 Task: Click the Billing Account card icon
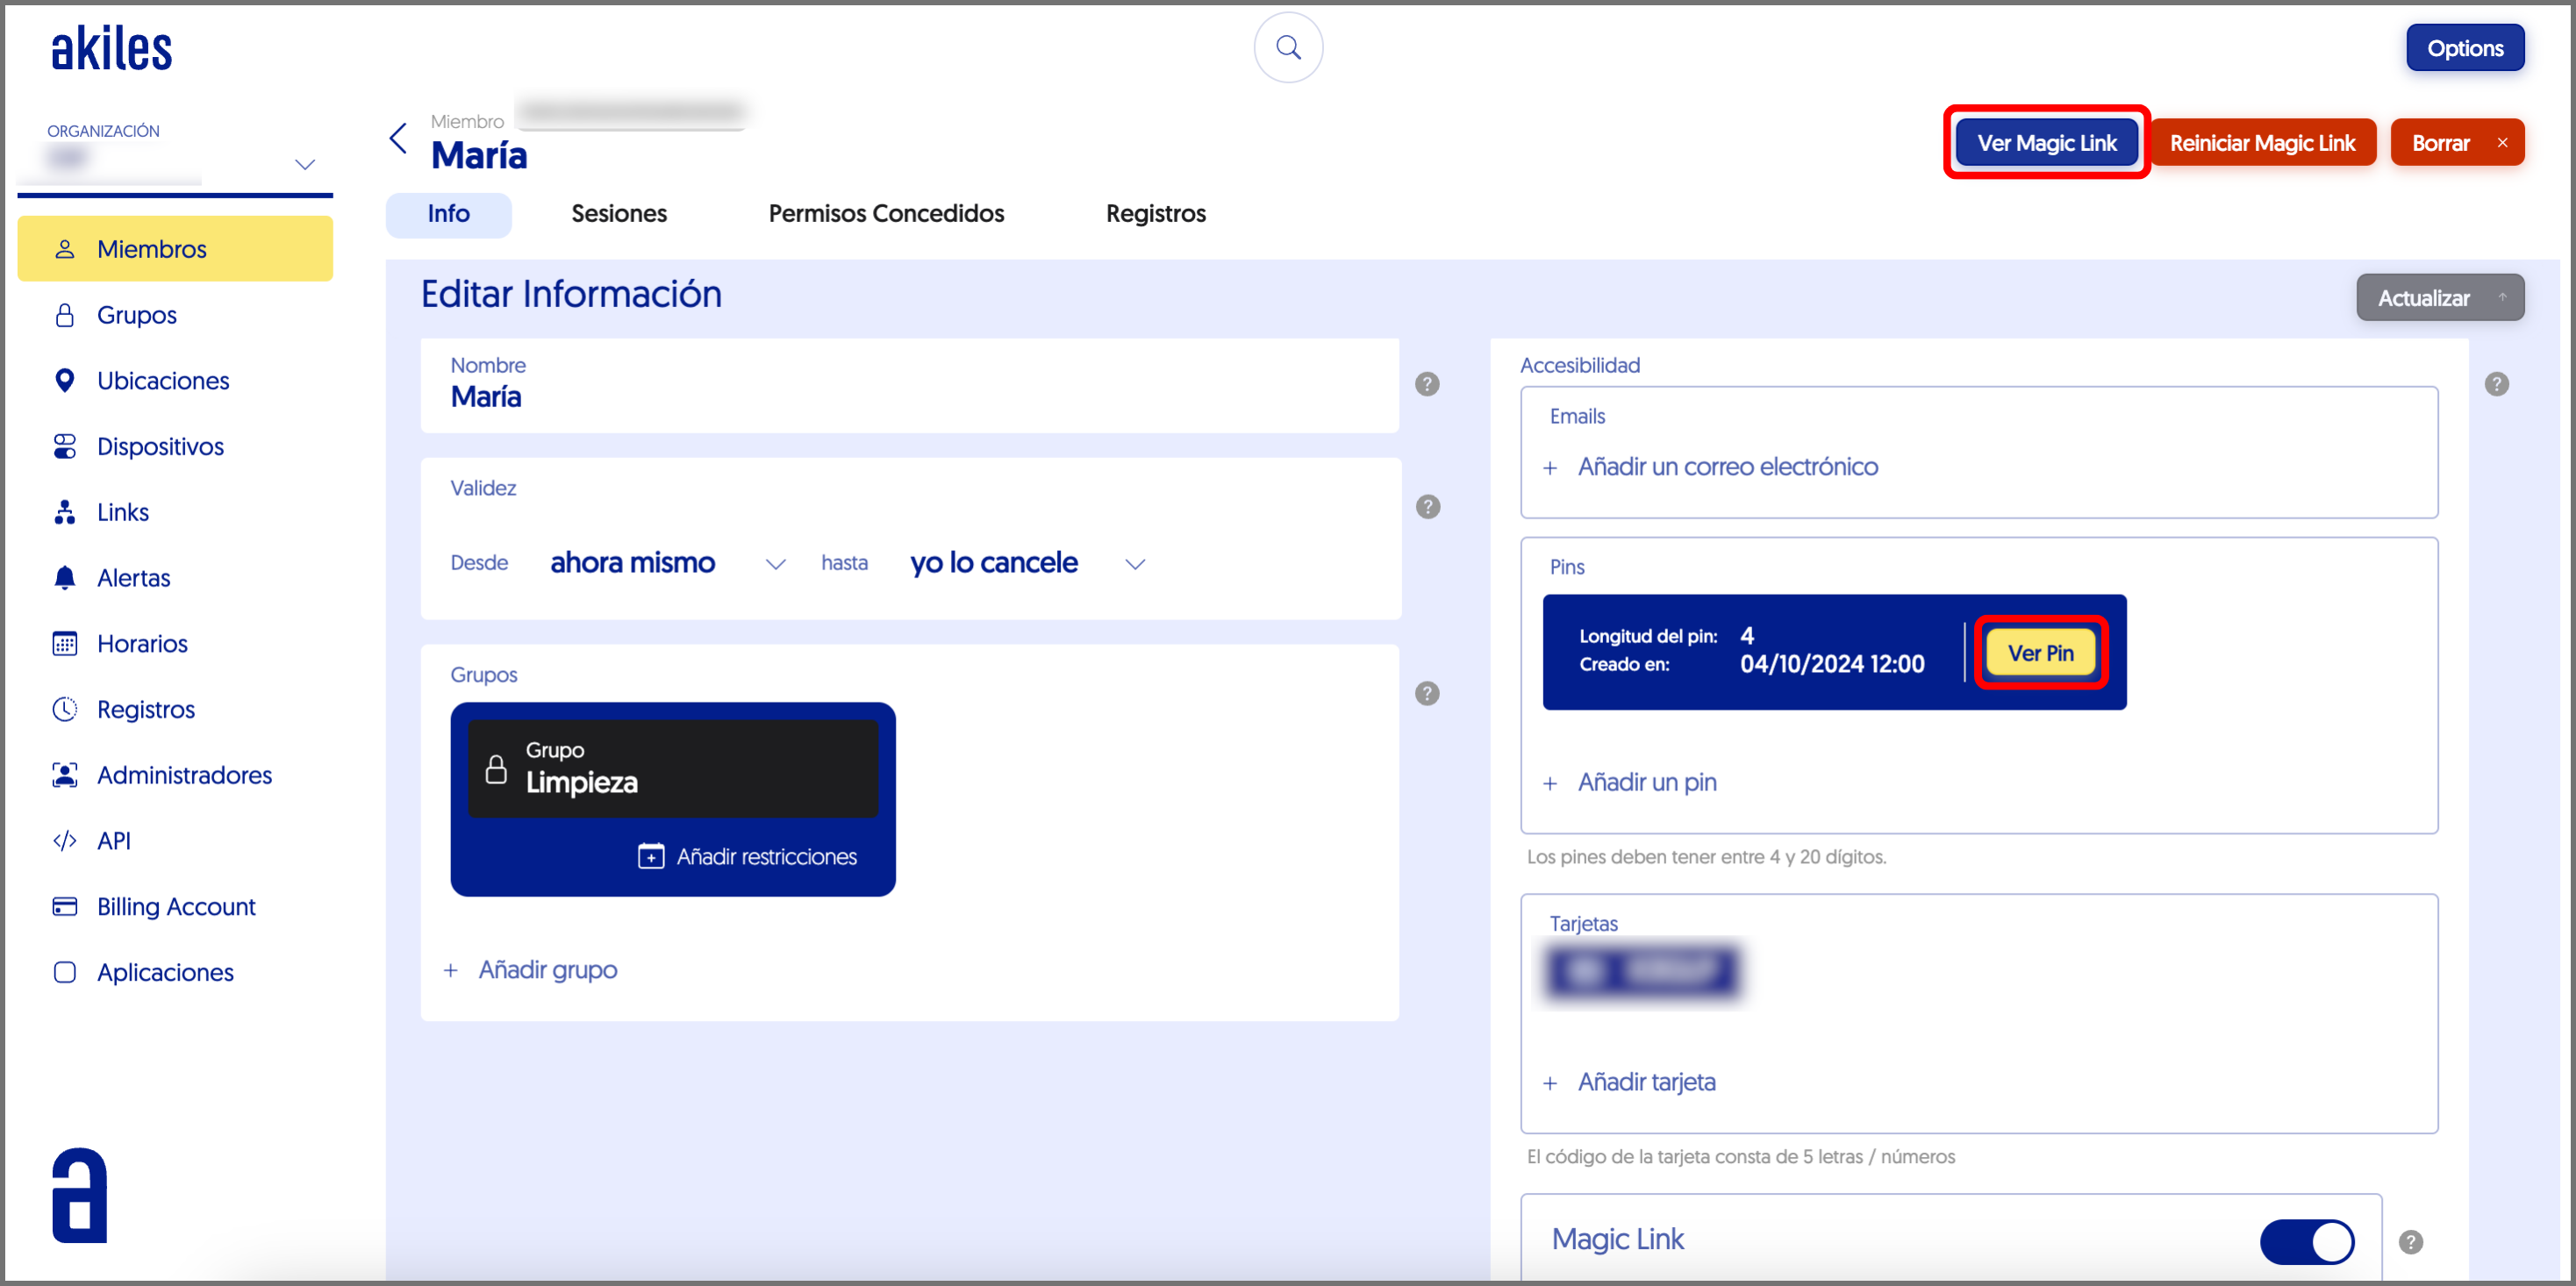tap(65, 906)
